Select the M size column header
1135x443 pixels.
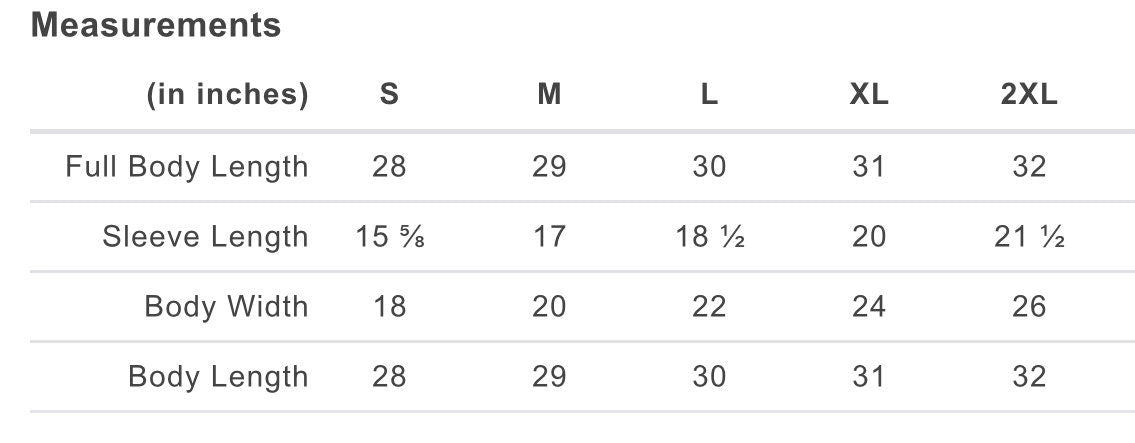click(549, 95)
